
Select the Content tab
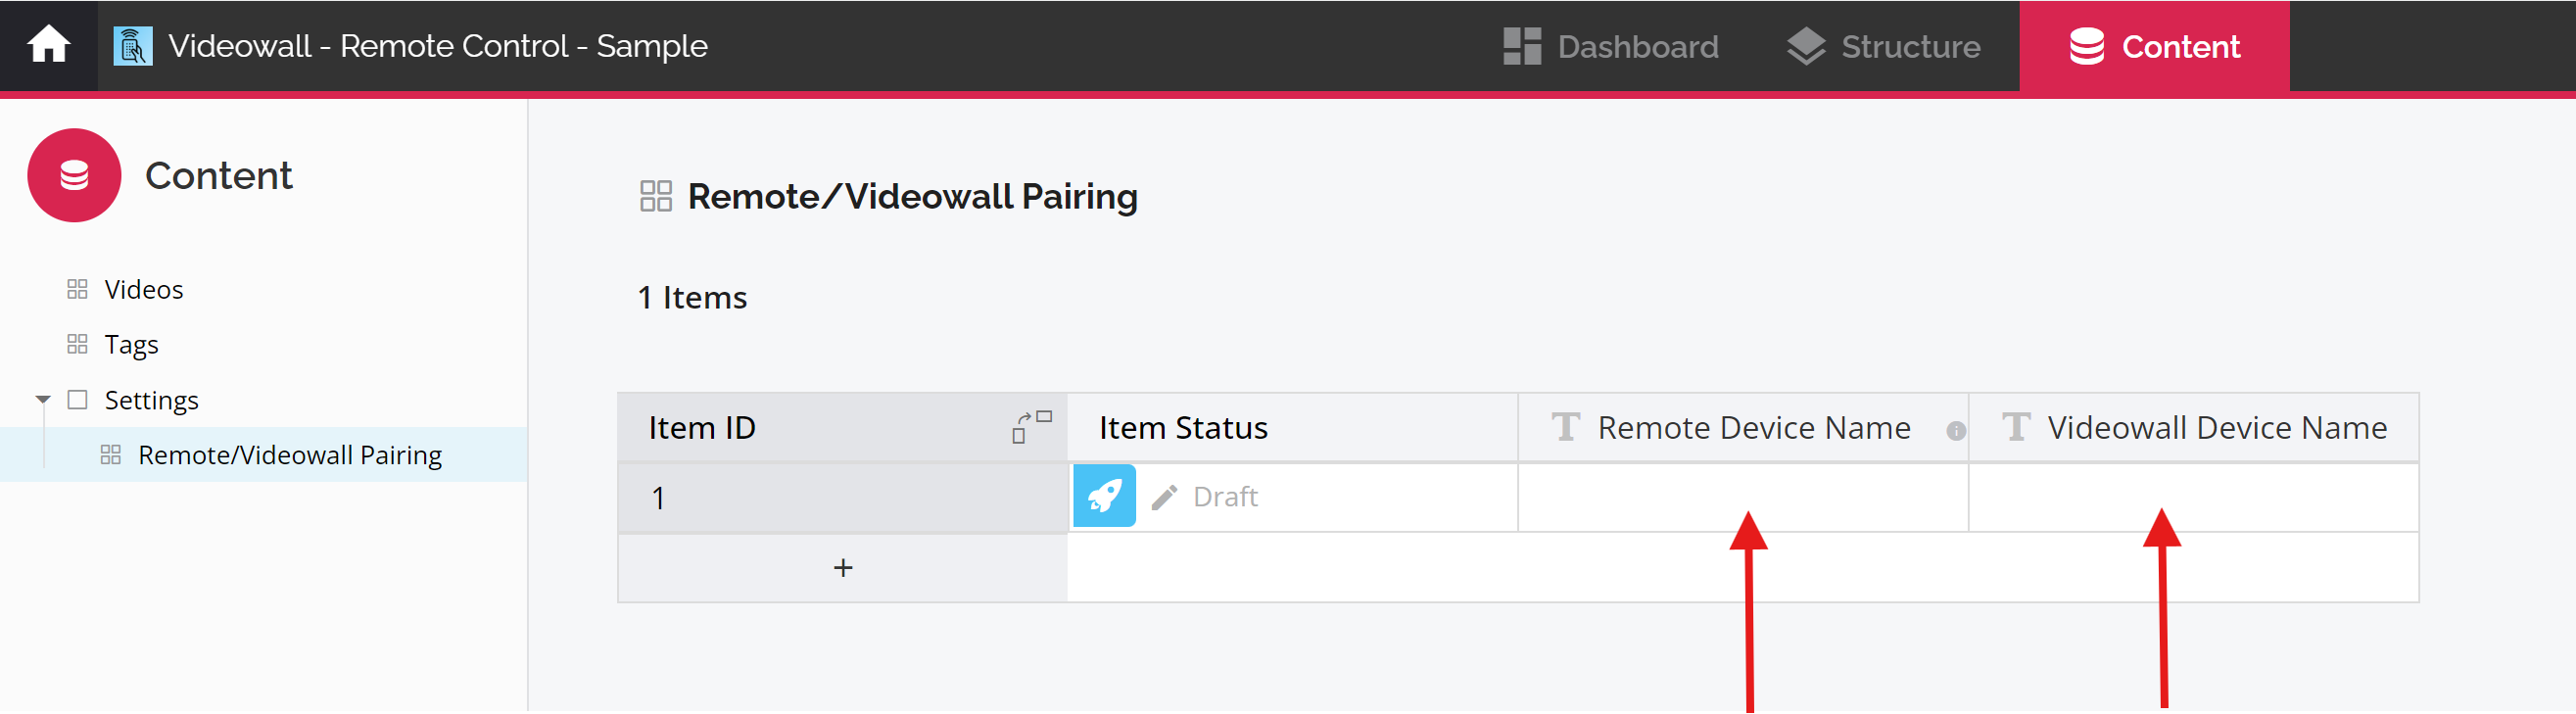2154,46
